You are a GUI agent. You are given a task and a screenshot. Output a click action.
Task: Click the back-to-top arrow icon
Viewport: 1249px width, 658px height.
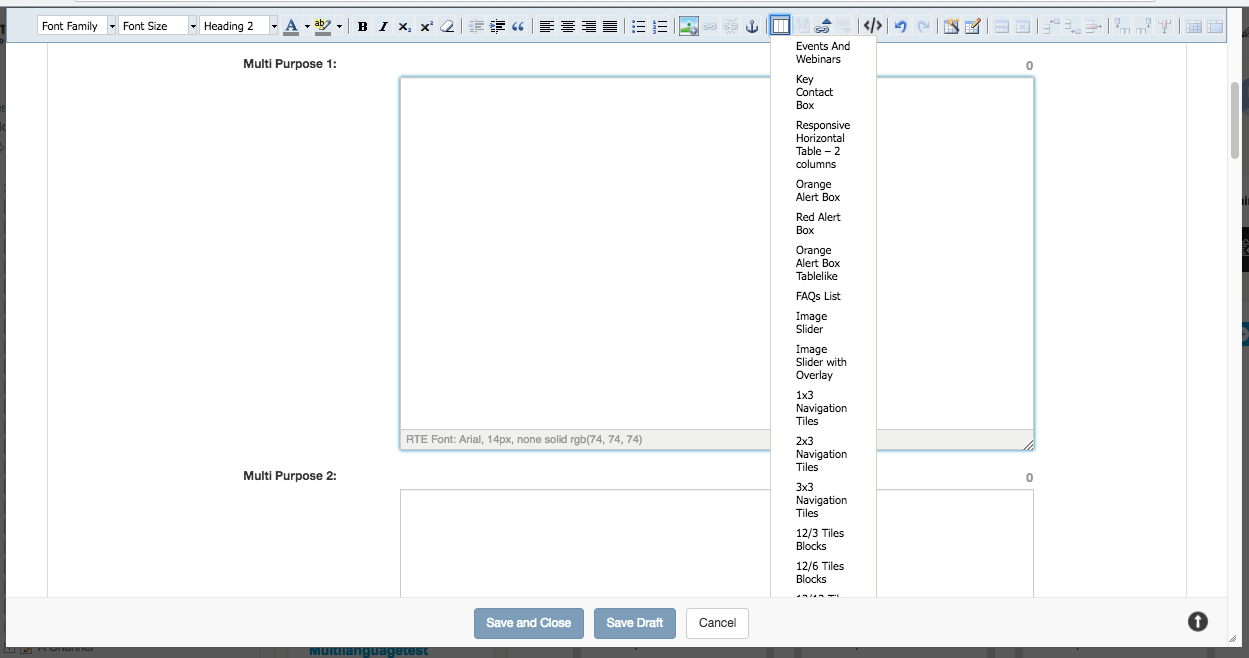pyautogui.click(x=1198, y=622)
